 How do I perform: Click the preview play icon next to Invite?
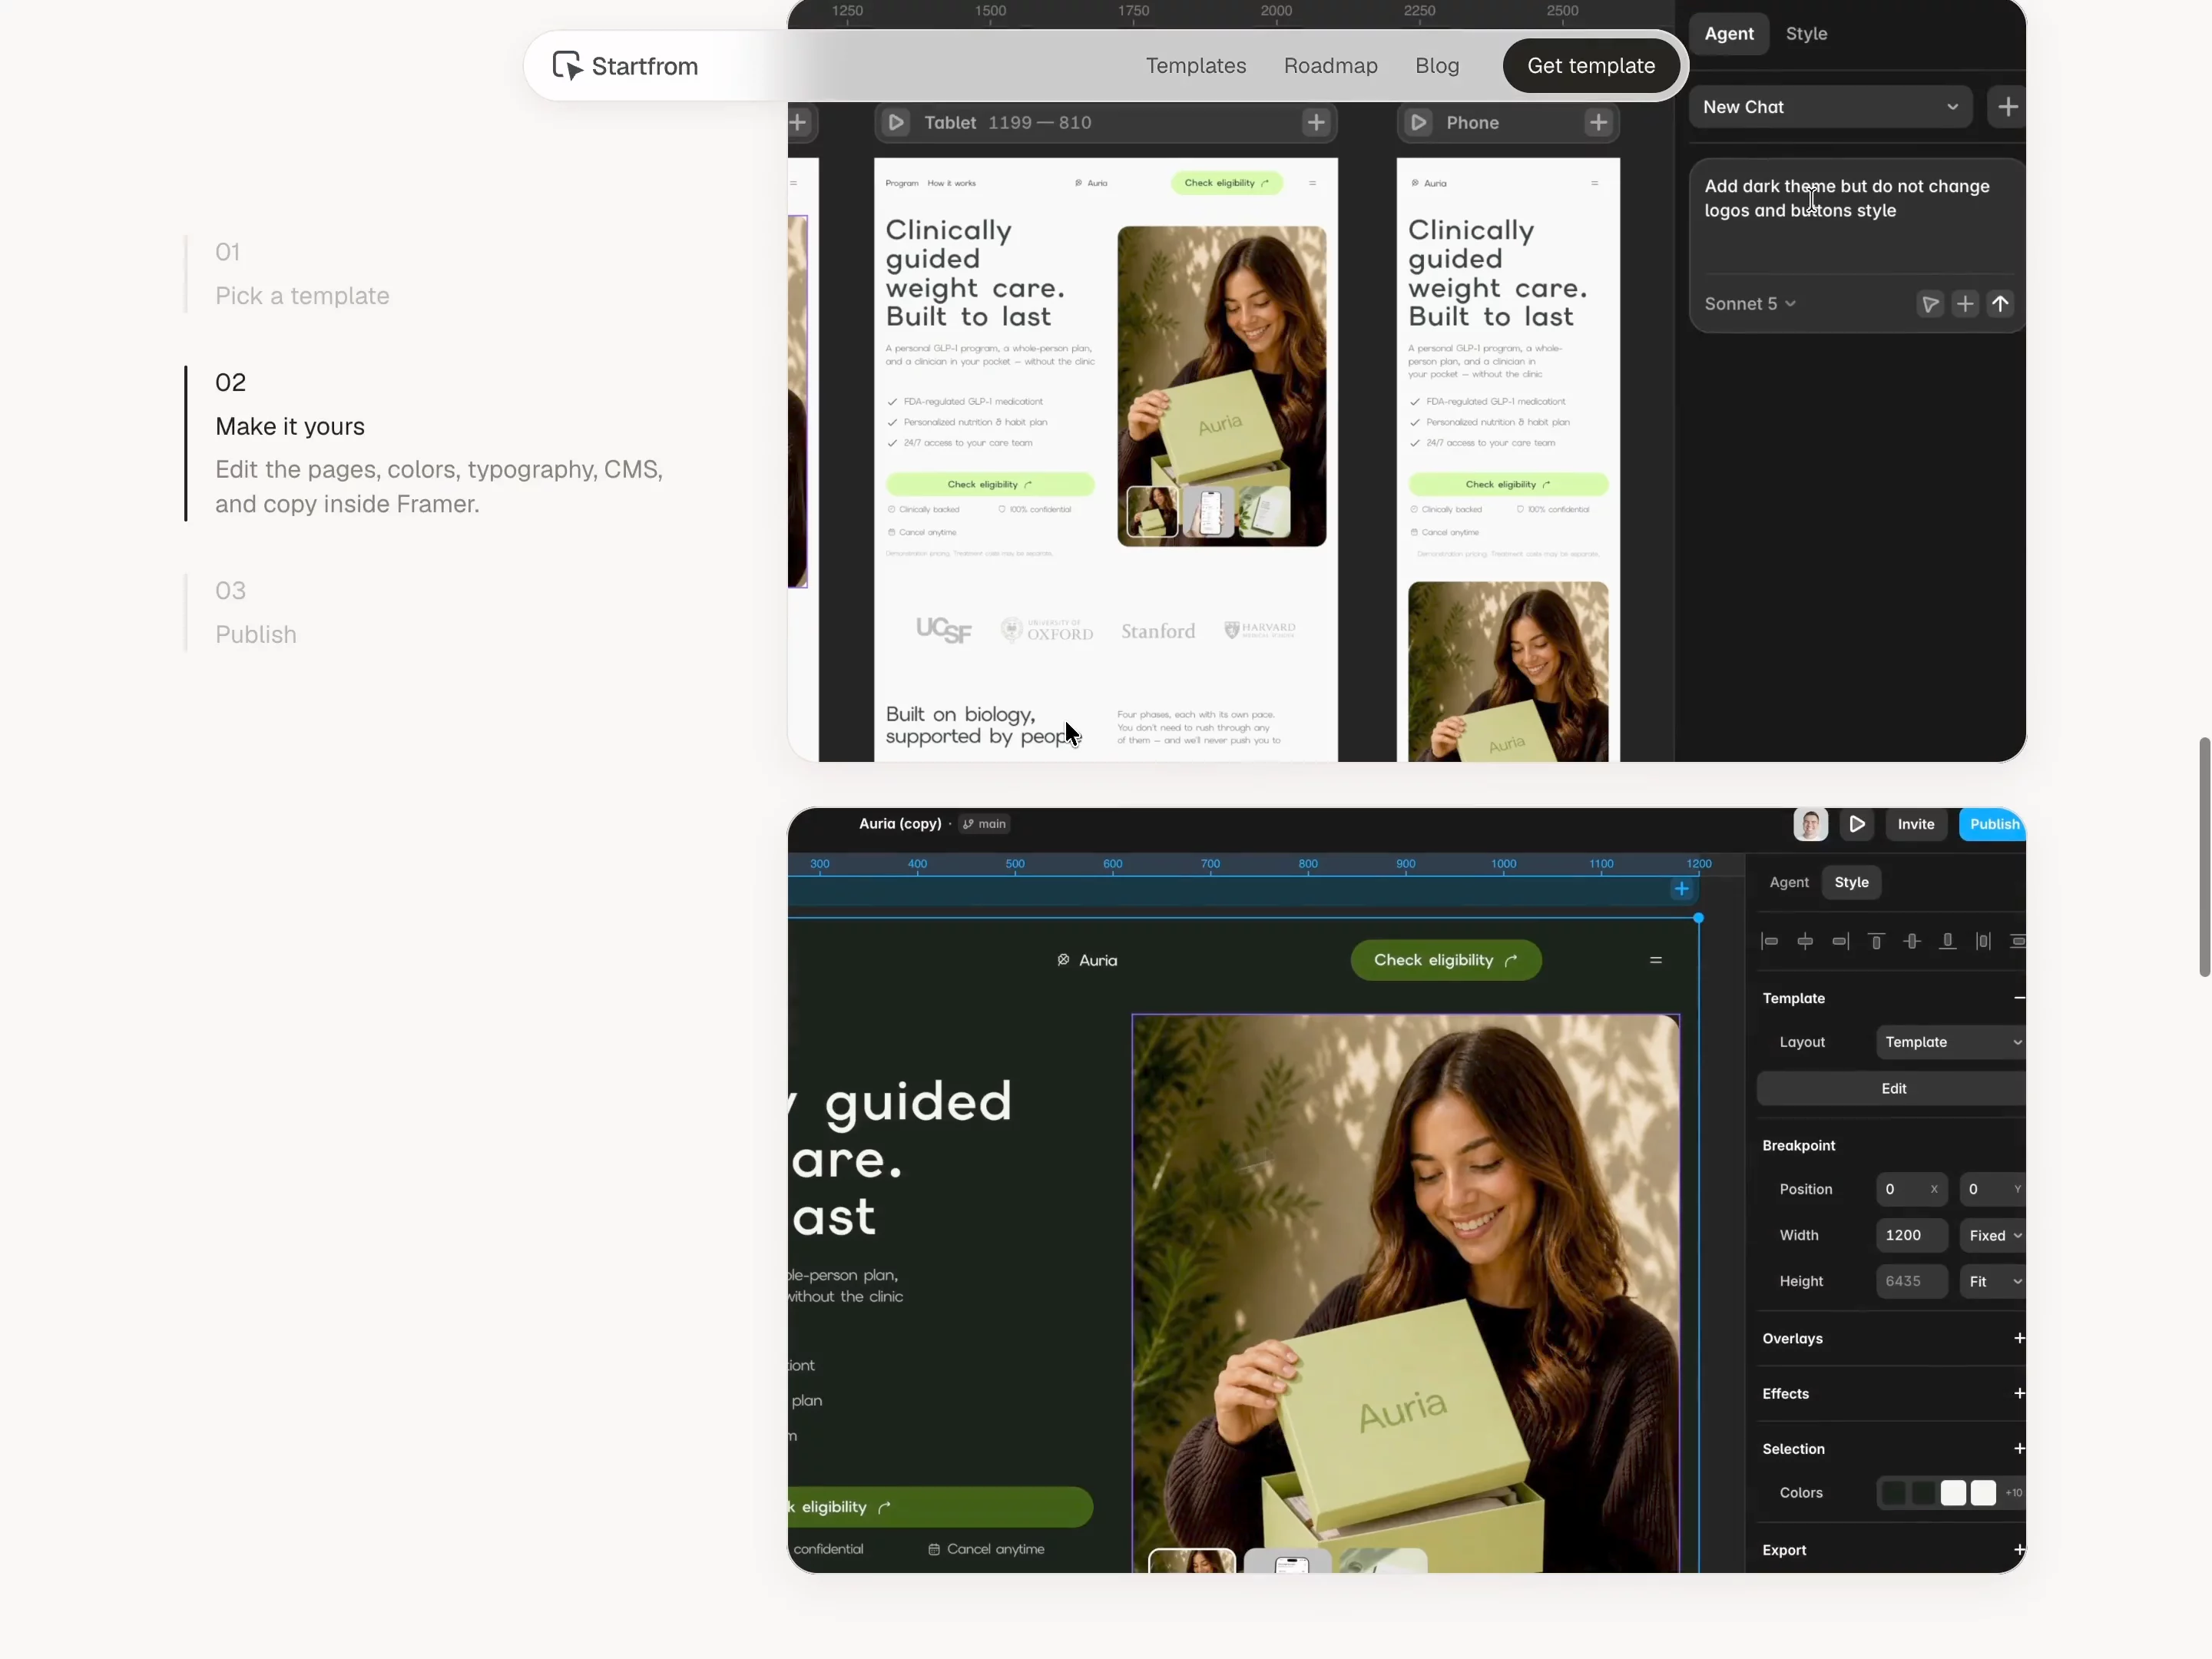pyautogui.click(x=1857, y=824)
